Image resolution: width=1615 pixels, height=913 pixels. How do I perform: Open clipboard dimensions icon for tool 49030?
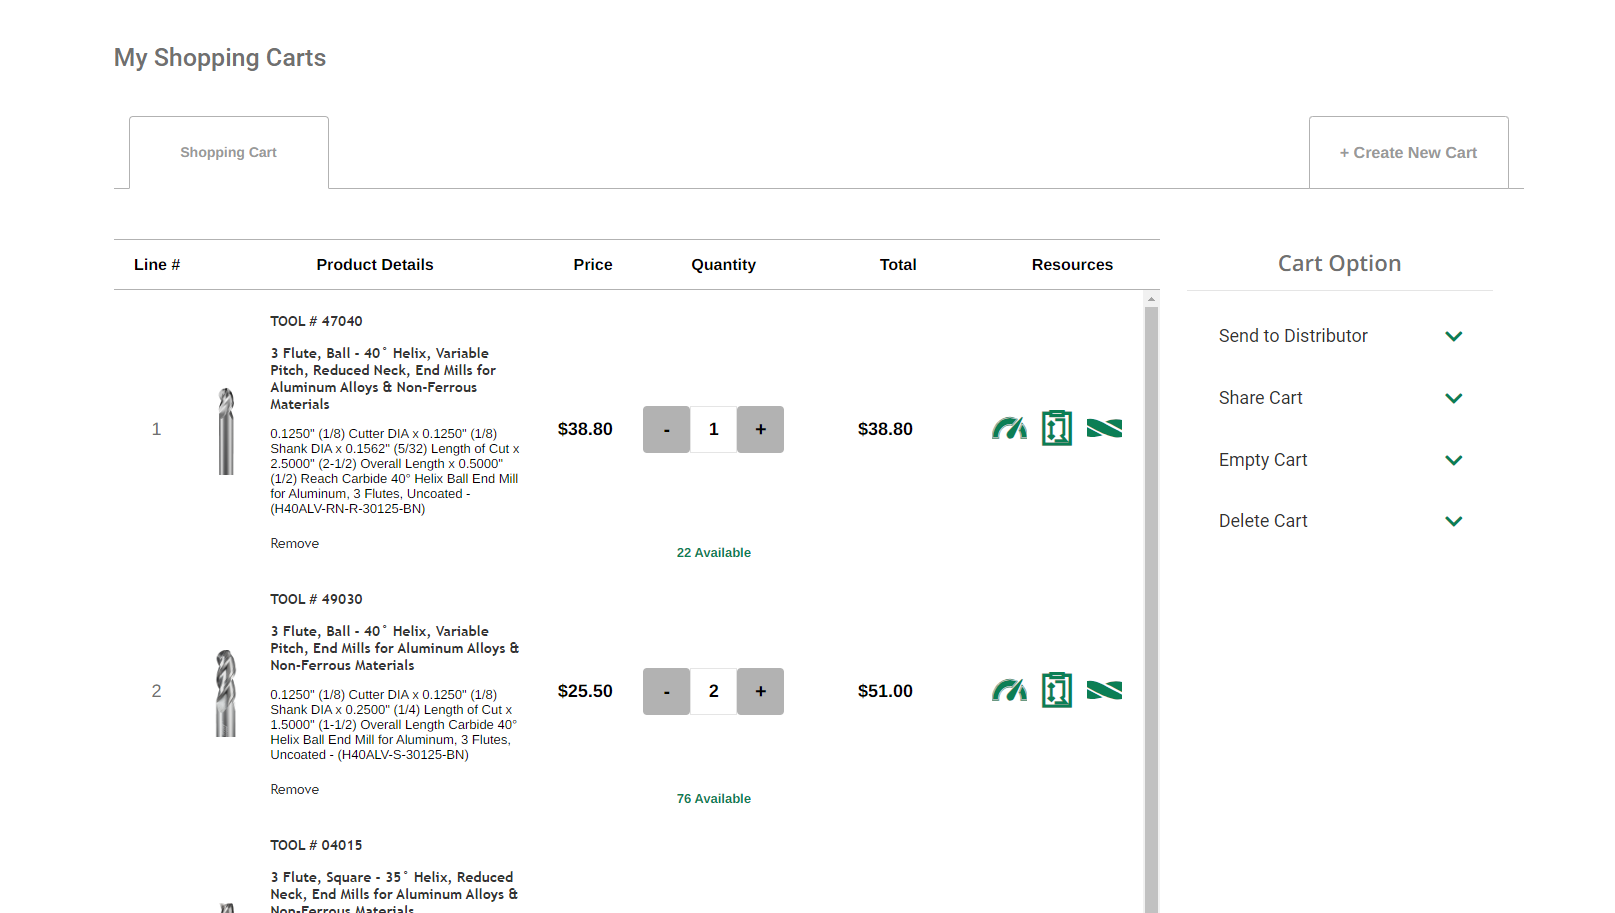[x=1056, y=691]
